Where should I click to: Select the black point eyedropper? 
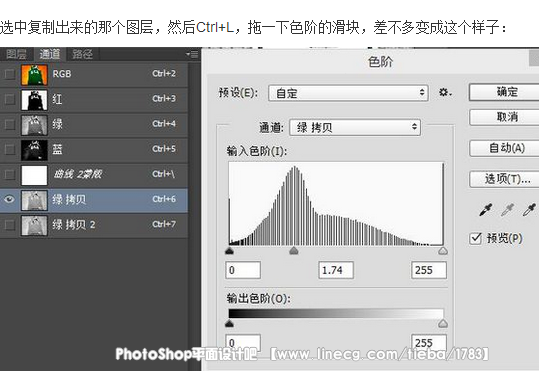pyautogui.click(x=485, y=209)
